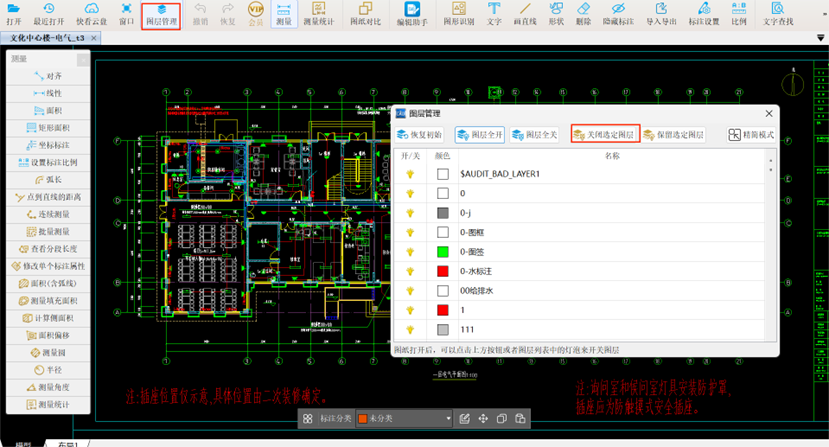Click 图层全开 all layers on
This screenshot has width=829, height=447.
click(x=480, y=135)
